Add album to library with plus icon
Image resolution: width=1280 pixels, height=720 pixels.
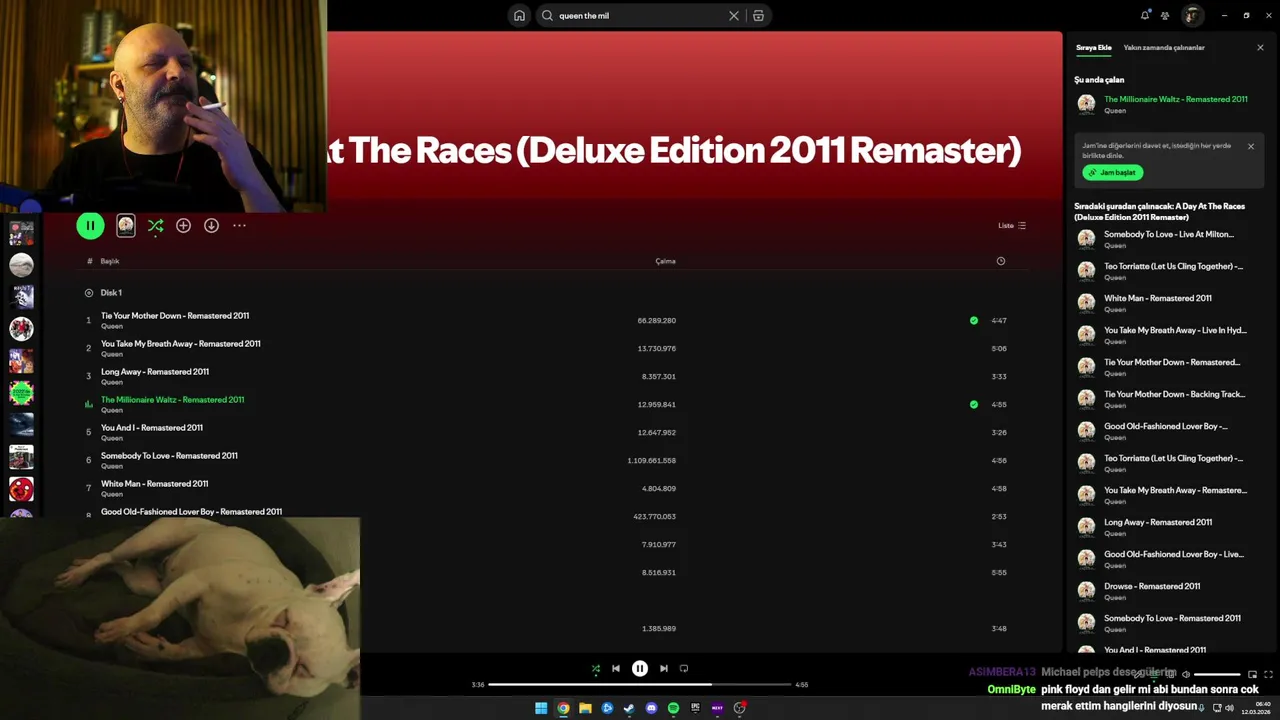coord(183,226)
